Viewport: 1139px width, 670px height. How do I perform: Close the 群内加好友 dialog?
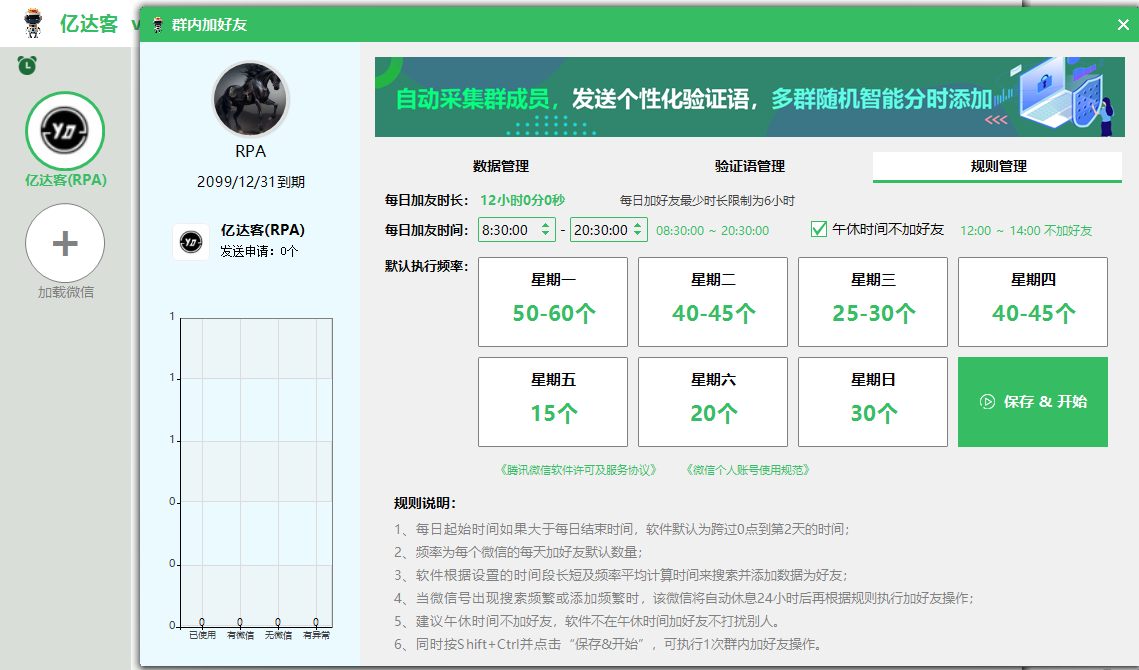coord(1123,25)
